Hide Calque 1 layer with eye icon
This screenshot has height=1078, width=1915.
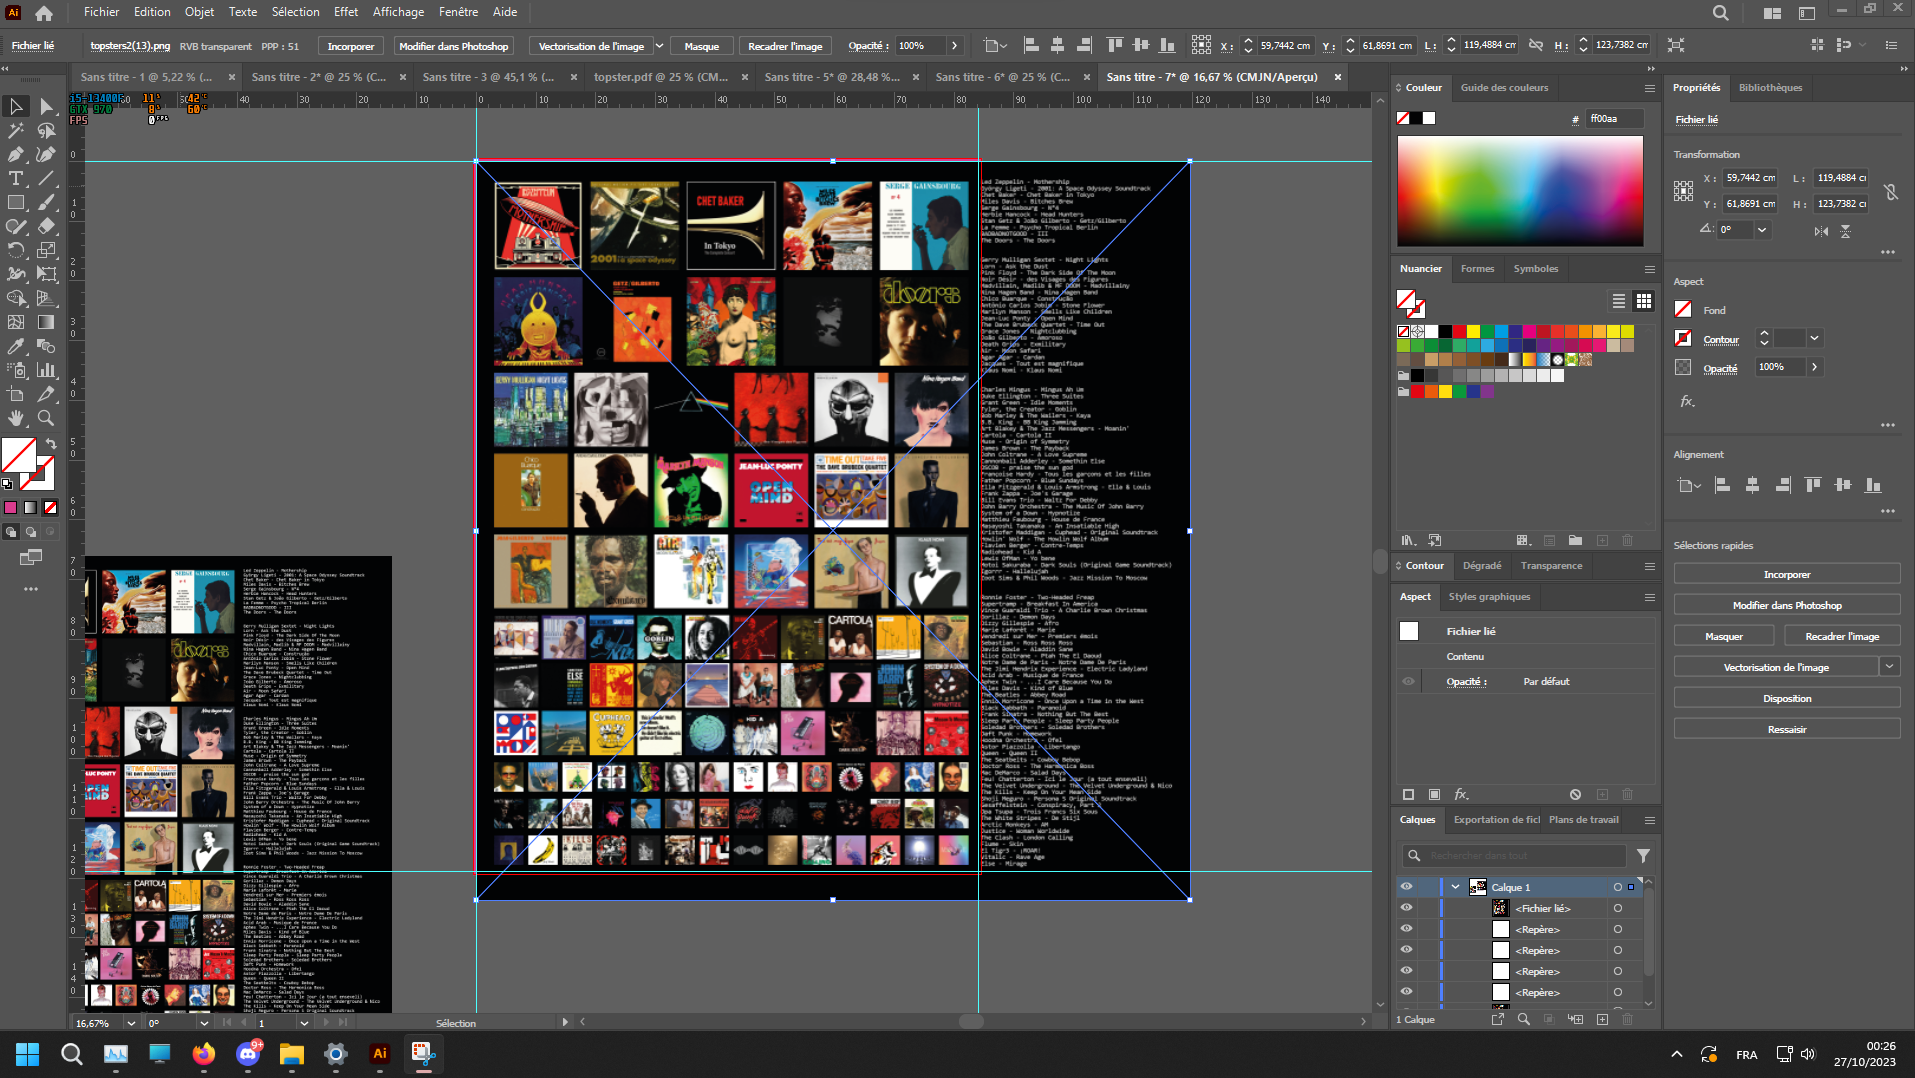[1406, 887]
